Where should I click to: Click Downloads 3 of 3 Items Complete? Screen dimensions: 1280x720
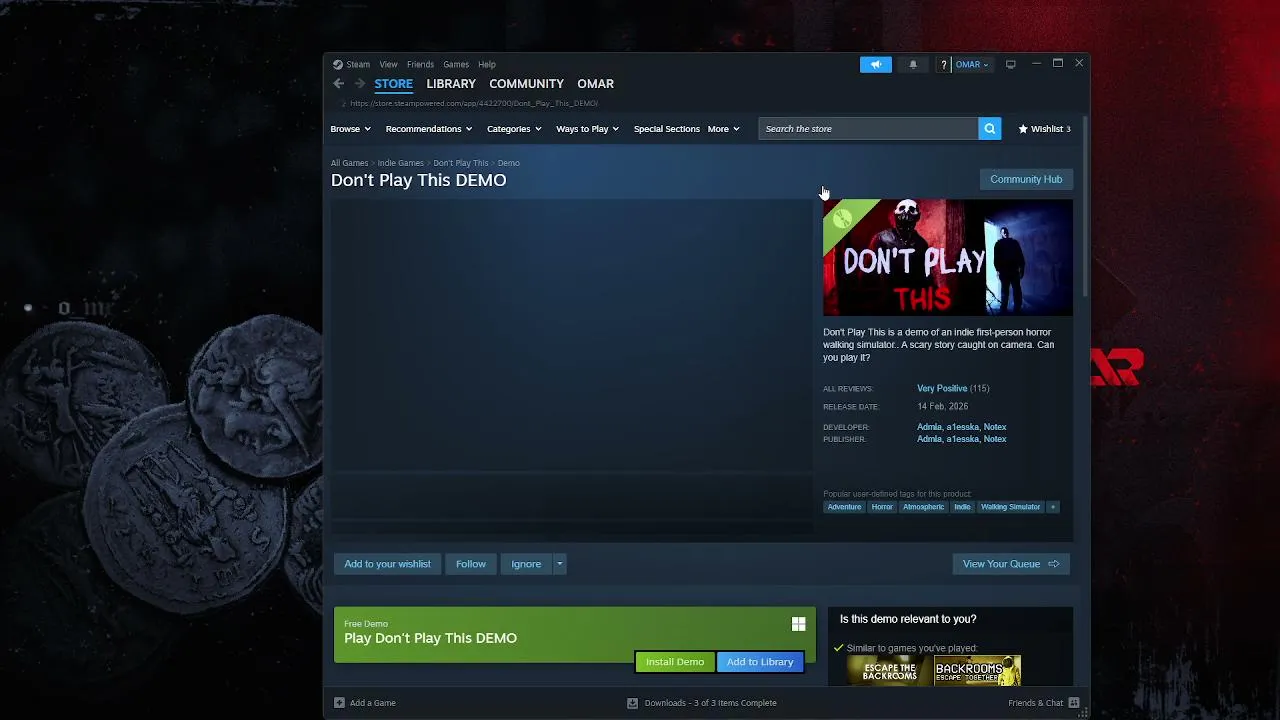(x=711, y=703)
